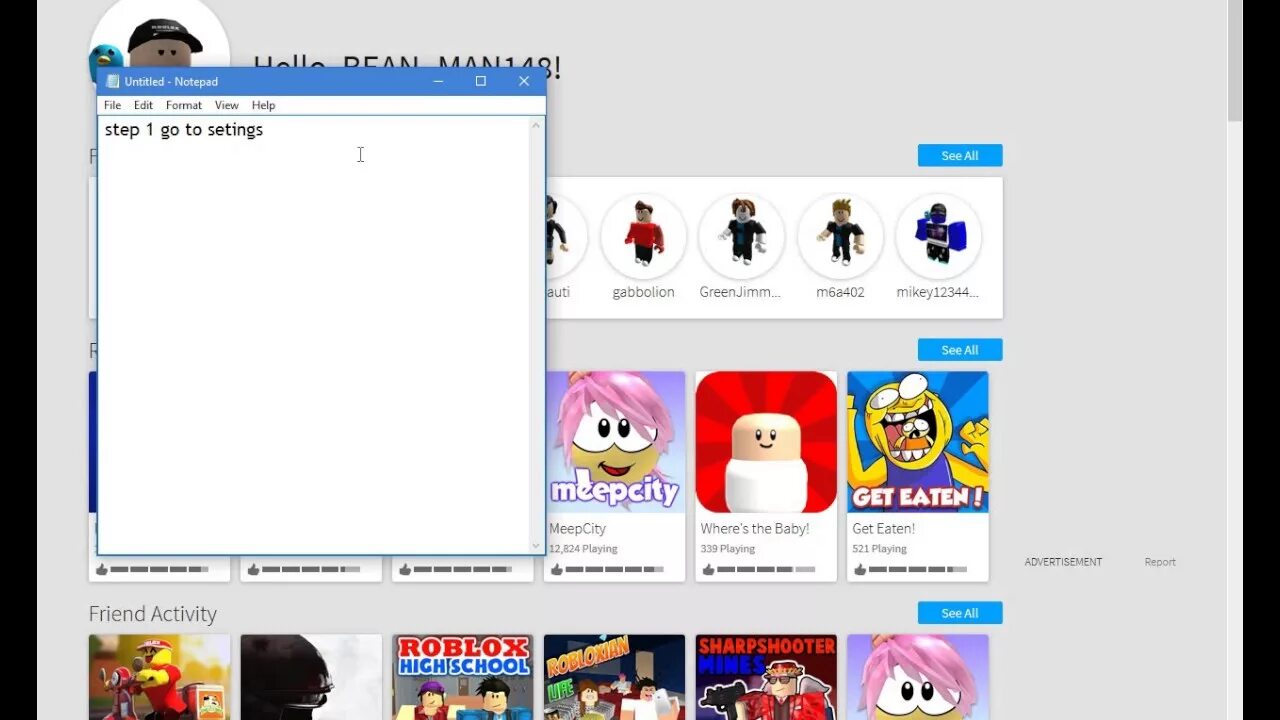Open the MeepCity game thumbnail
The image size is (1280, 720).
(x=615, y=442)
